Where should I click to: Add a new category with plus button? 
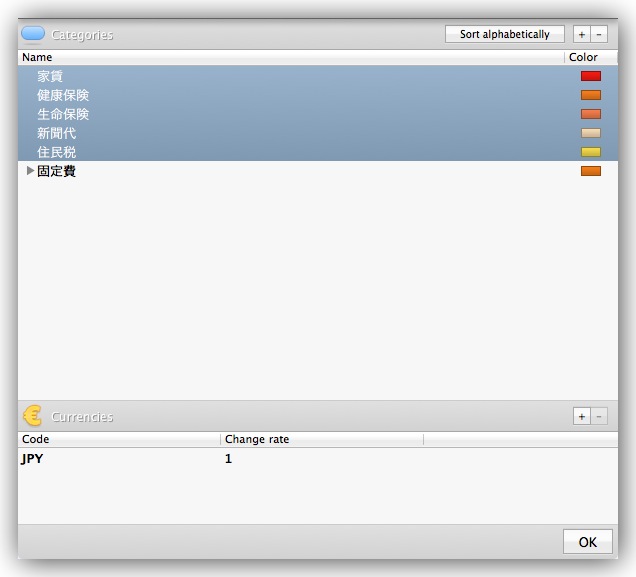click(x=582, y=34)
